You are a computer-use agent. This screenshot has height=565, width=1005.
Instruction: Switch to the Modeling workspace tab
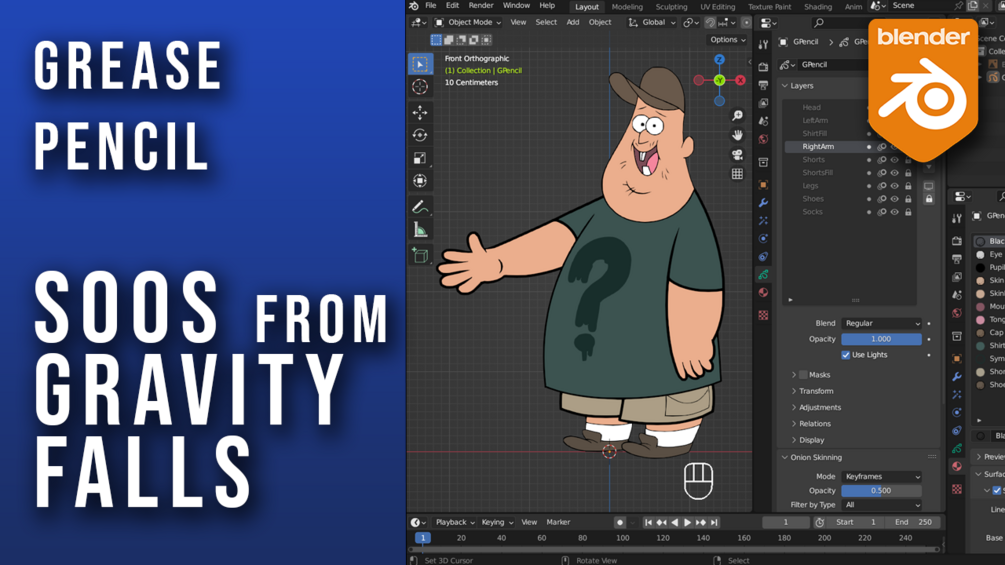click(x=627, y=7)
